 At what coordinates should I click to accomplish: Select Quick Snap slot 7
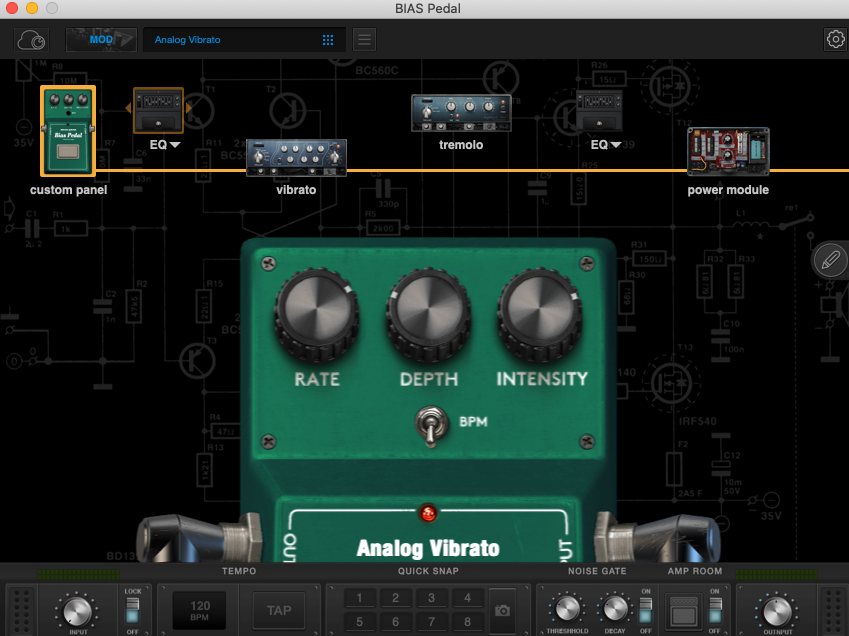tap(432, 622)
